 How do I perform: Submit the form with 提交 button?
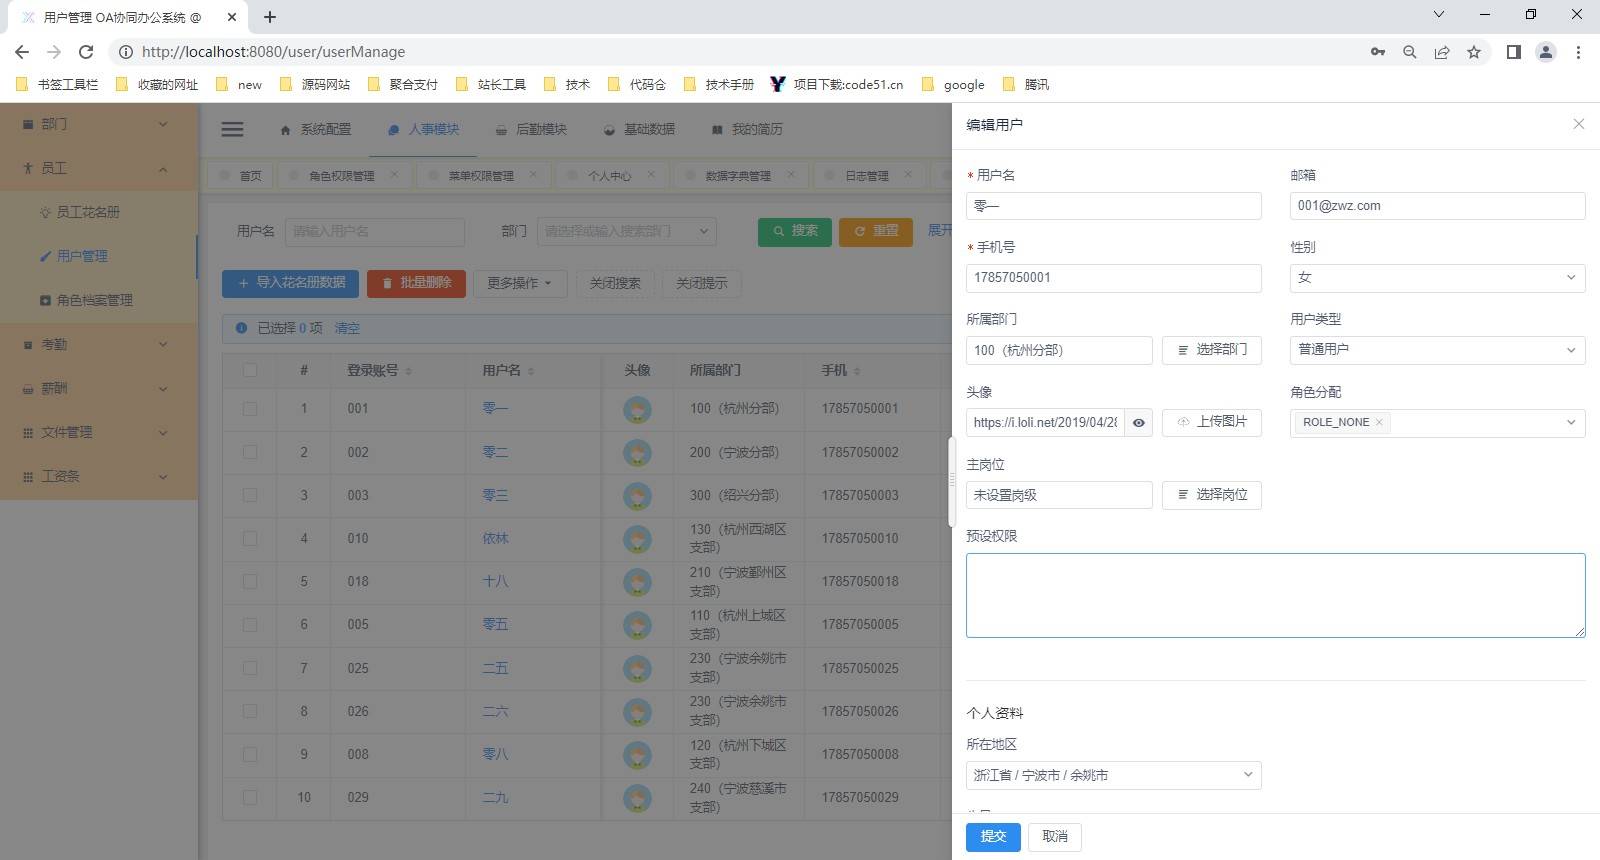coord(993,837)
